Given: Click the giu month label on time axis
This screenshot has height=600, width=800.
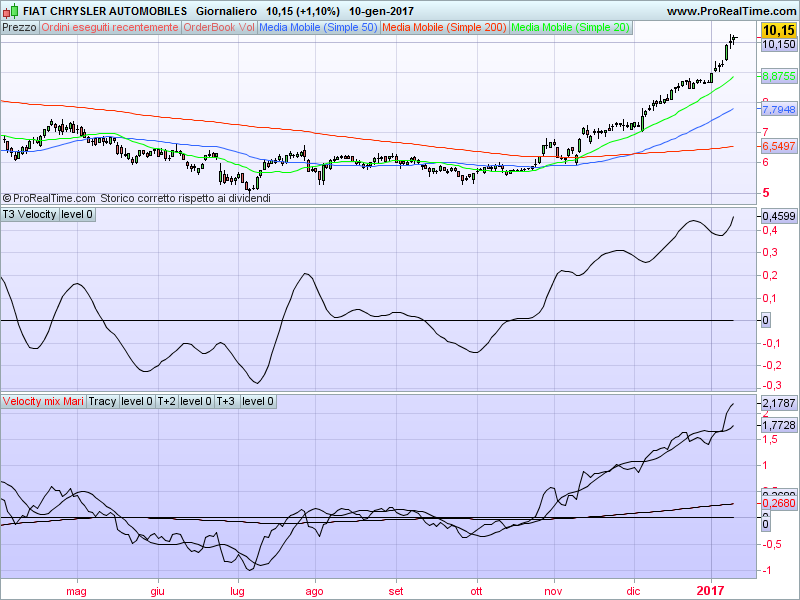Looking at the screenshot, I should click(157, 591).
